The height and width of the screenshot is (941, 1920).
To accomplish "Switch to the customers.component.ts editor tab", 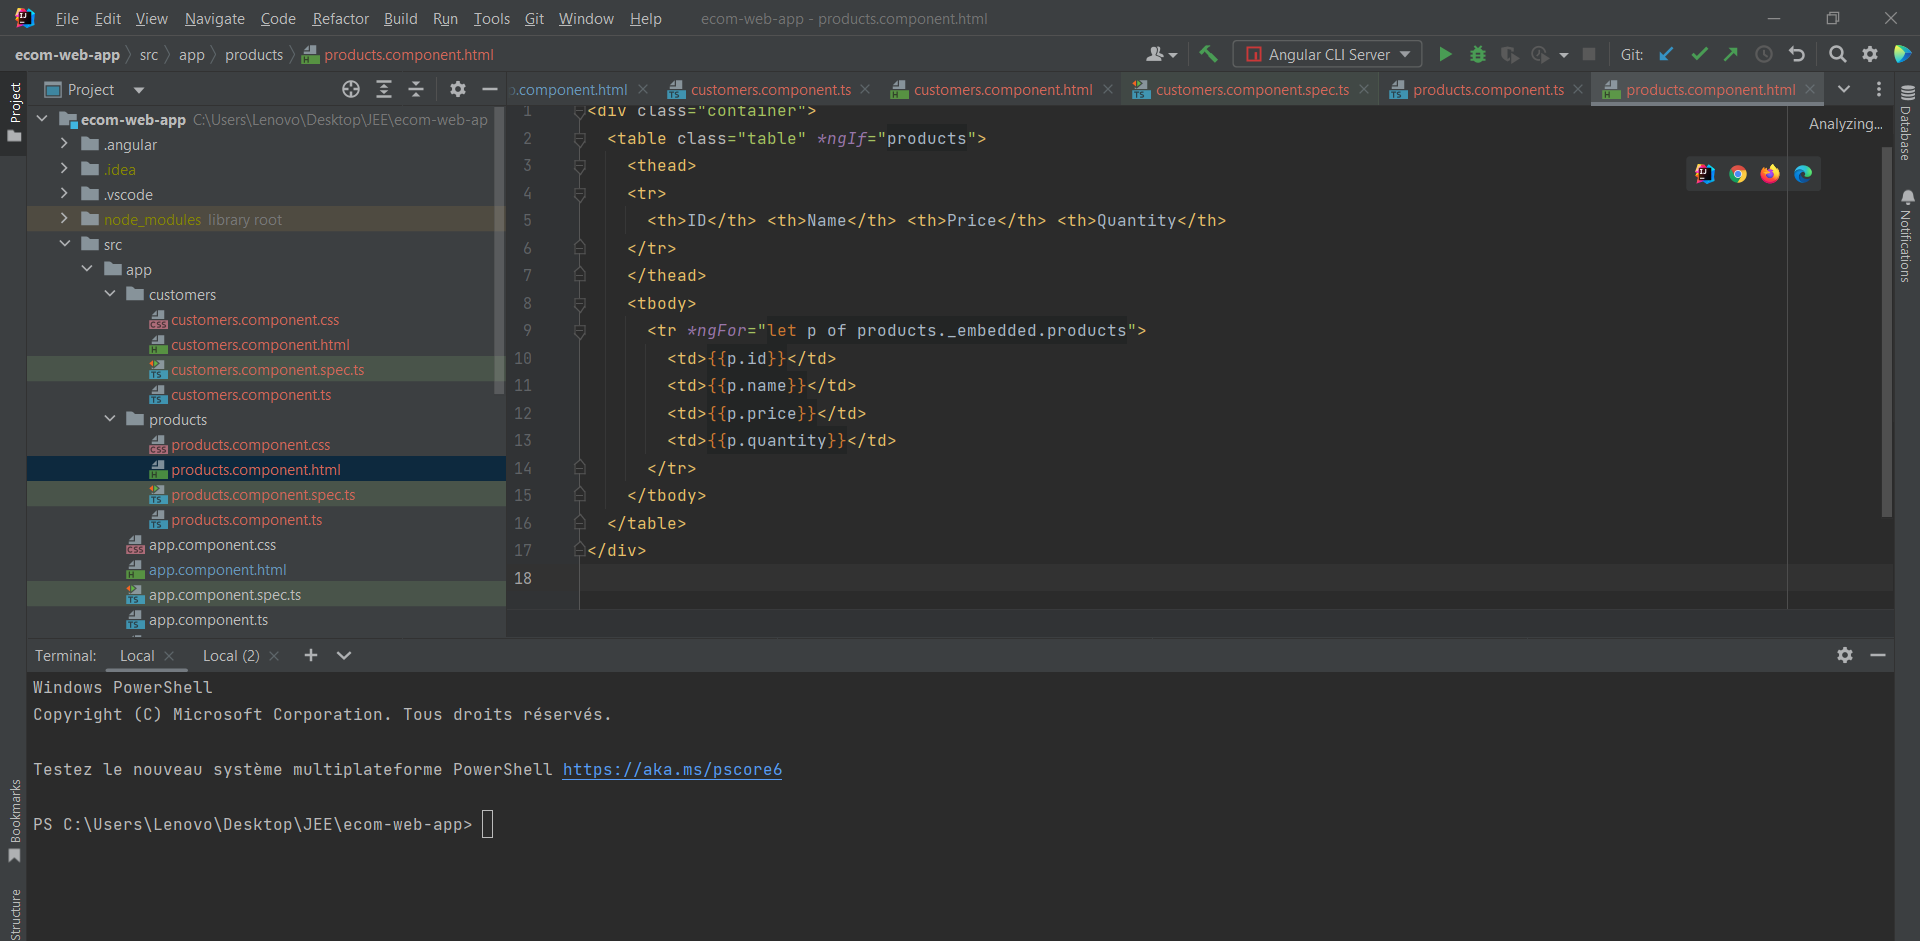I will point(770,89).
